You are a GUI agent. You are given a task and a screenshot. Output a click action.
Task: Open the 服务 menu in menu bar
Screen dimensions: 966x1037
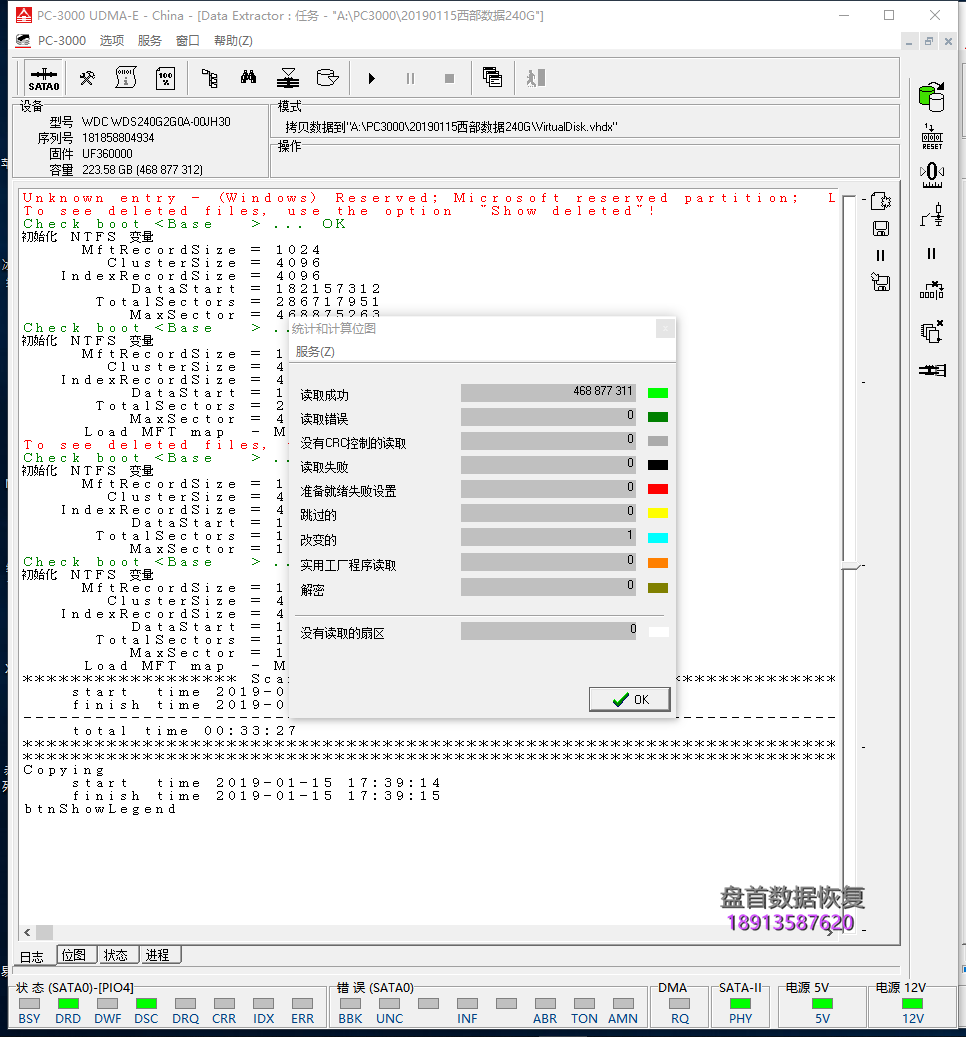(x=149, y=40)
